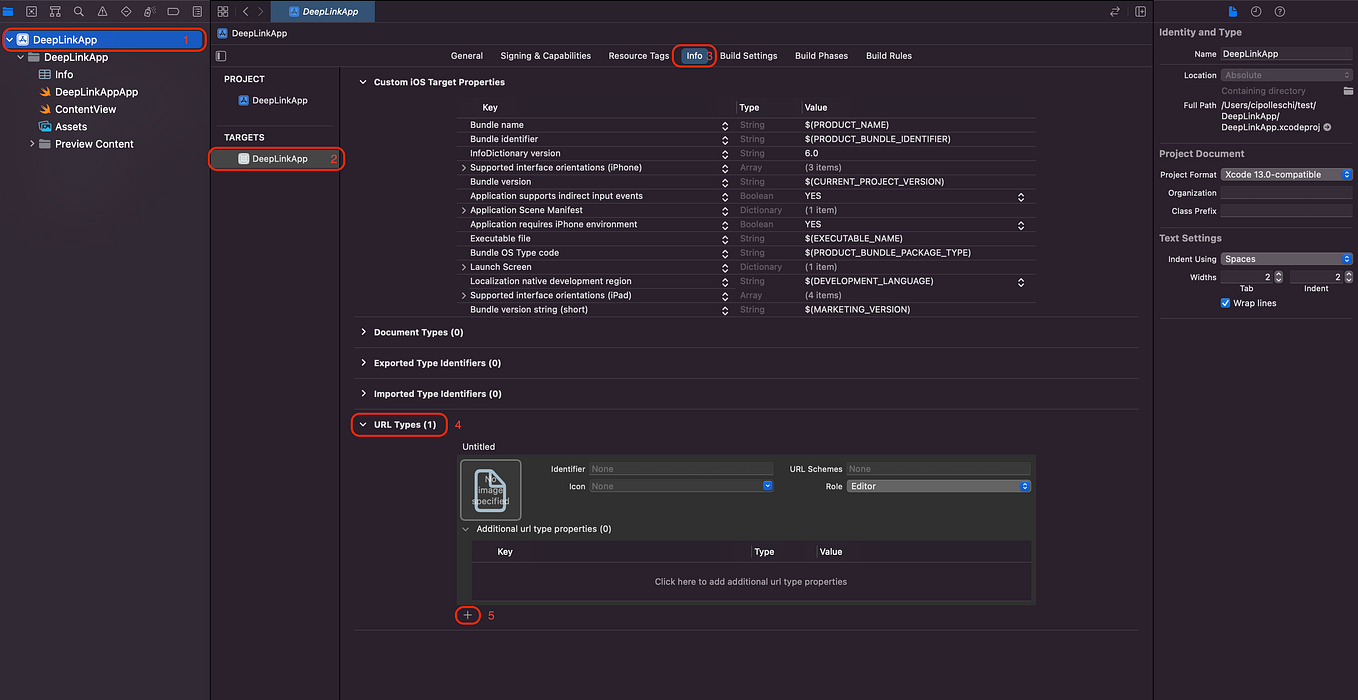1358x700 pixels.
Task: Open the Quick Help inspector question mark
Action: click(x=1279, y=11)
